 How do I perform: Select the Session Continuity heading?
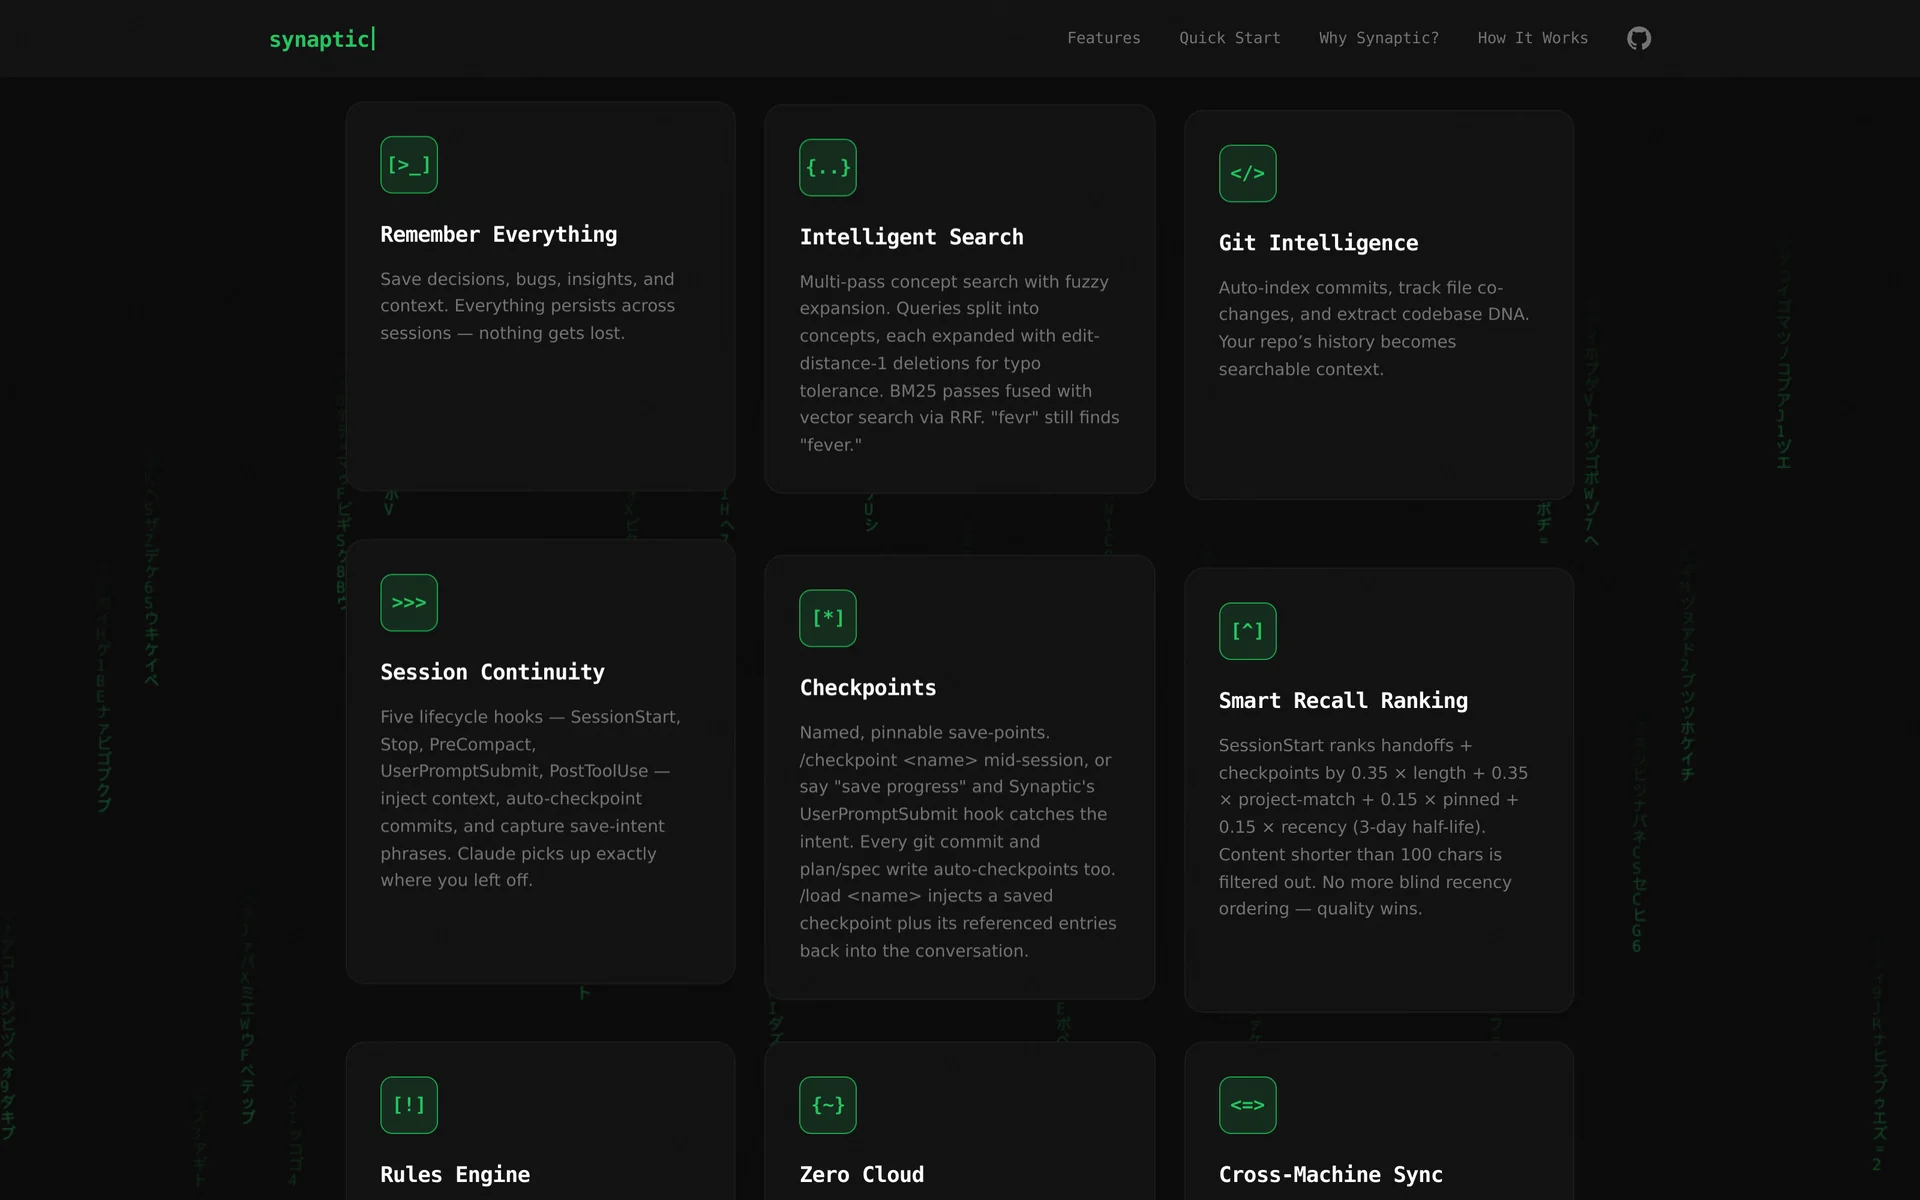(x=492, y=673)
